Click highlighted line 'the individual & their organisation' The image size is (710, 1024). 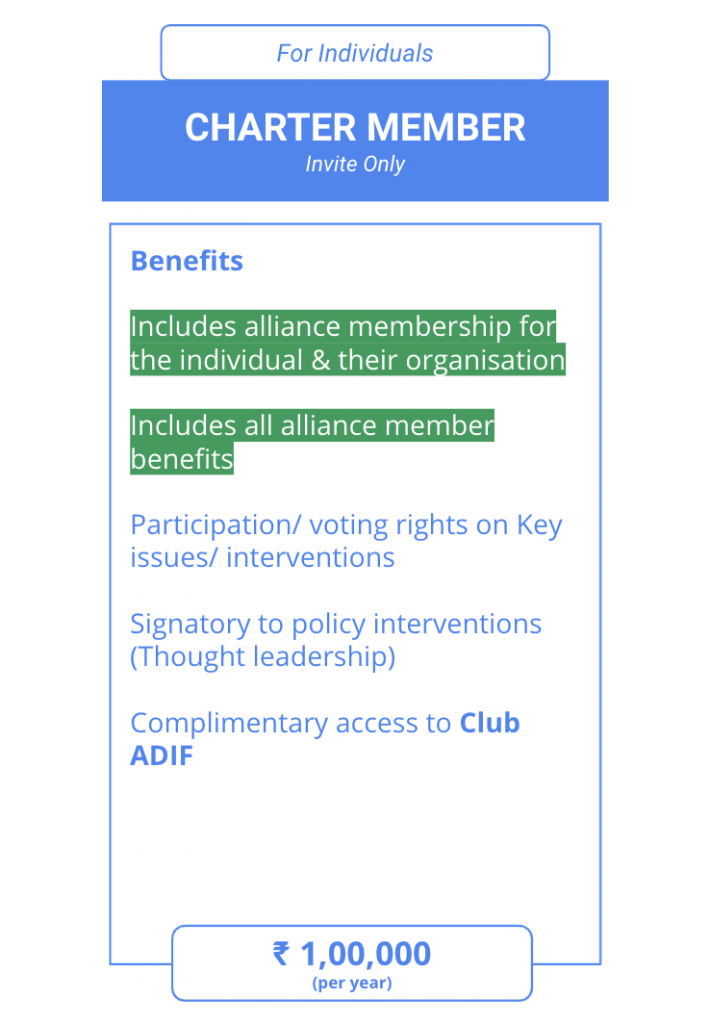point(347,360)
